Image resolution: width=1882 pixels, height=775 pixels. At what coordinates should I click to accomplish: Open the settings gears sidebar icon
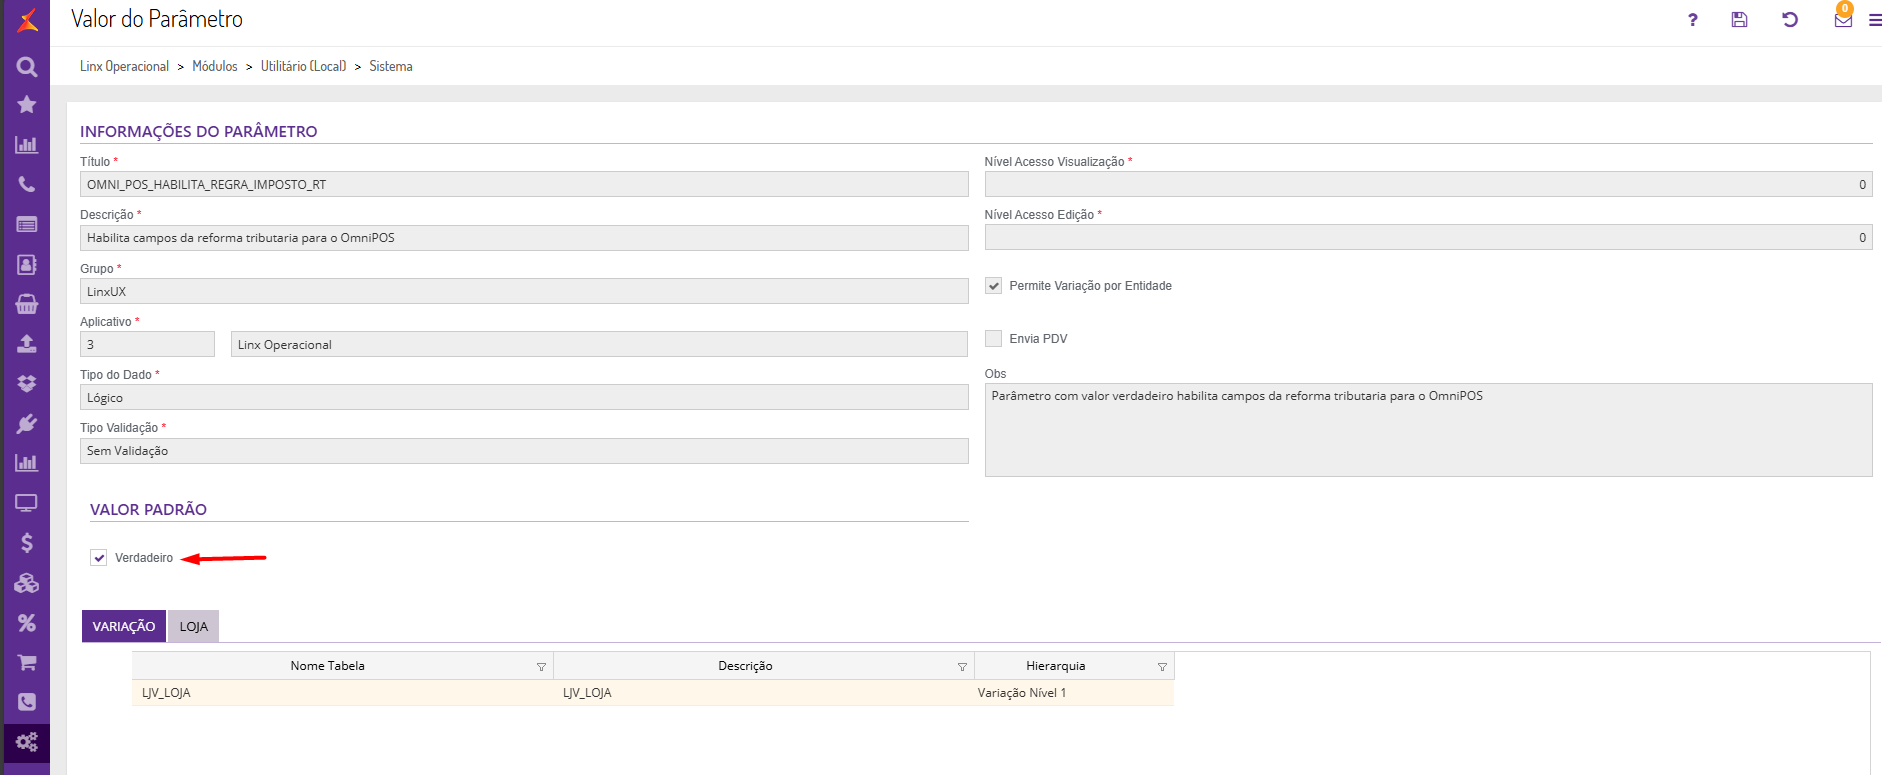[27, 742]
